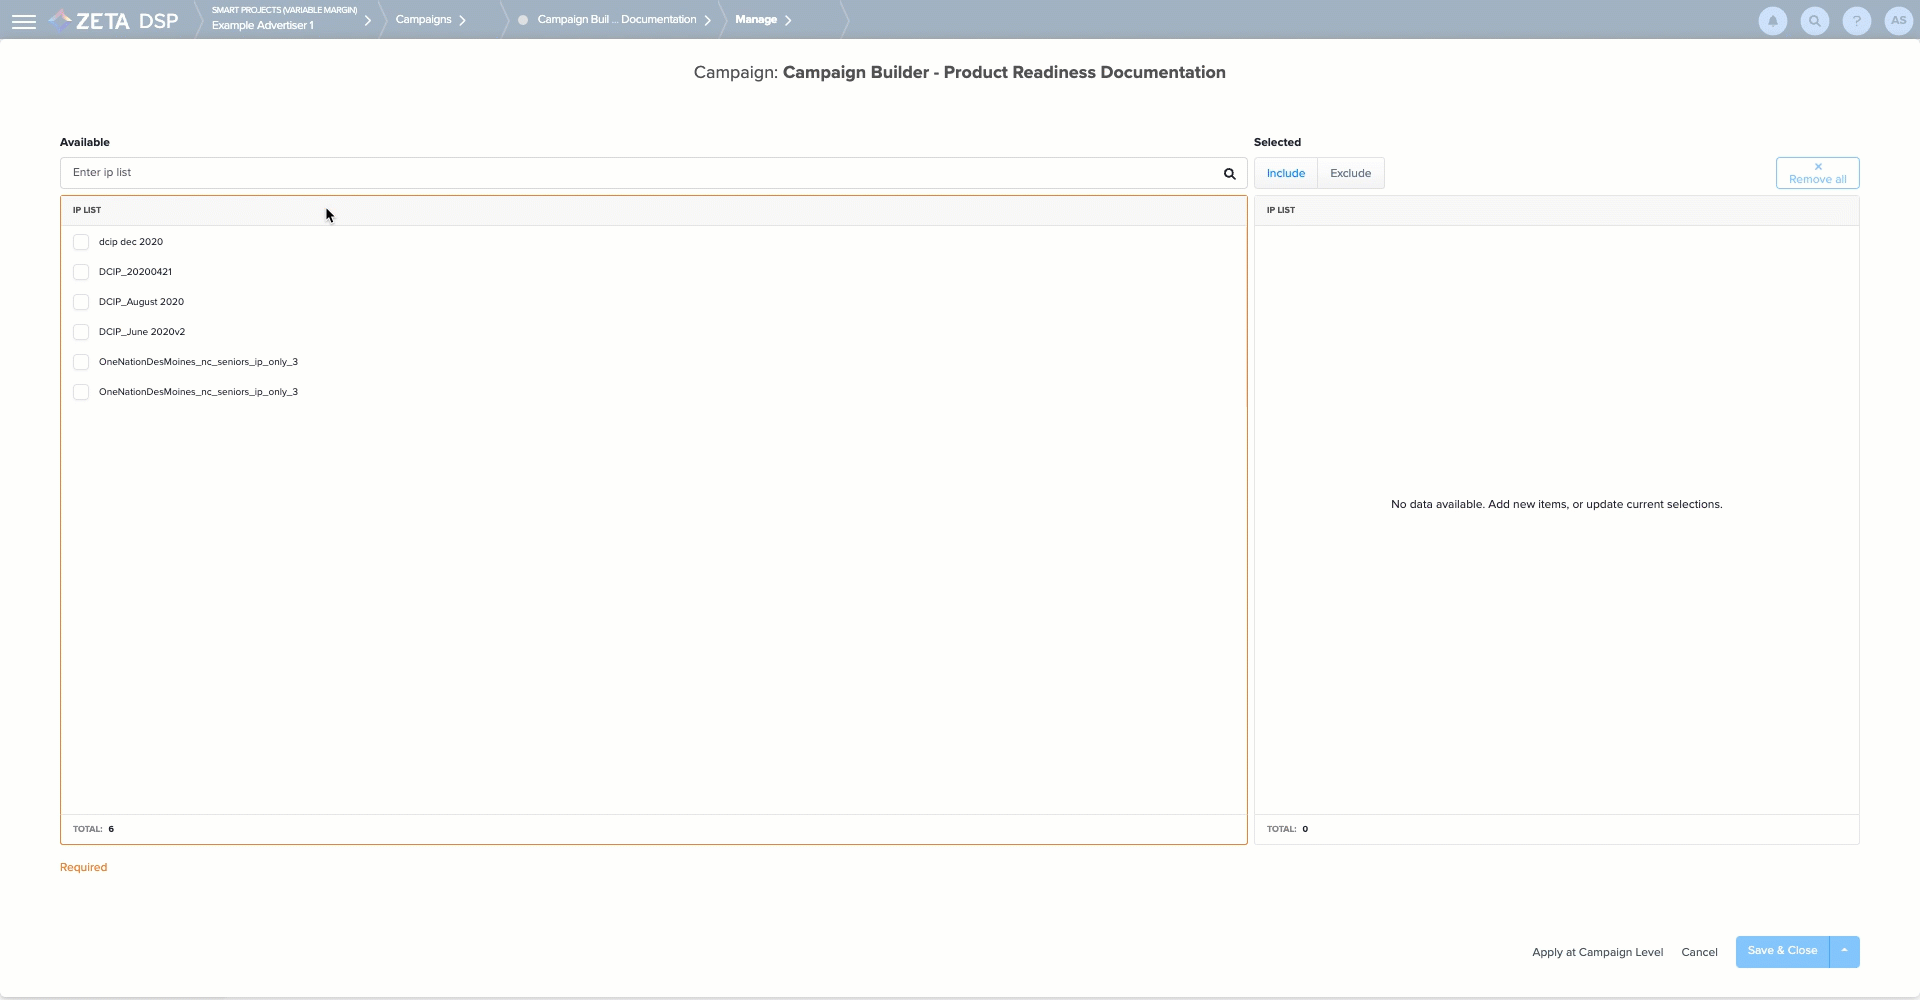The image size is (1920, 1000).
Task: Open global search in header
Action: pos(1814,21)
